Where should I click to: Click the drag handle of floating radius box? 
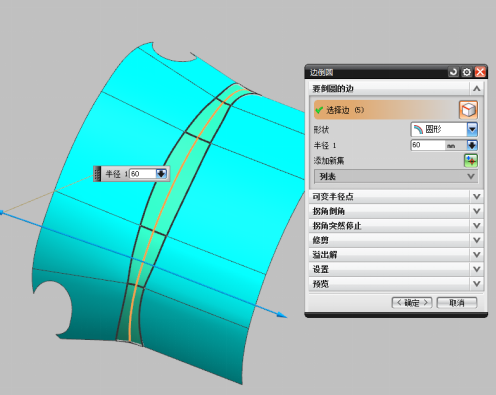coord(97,174)
